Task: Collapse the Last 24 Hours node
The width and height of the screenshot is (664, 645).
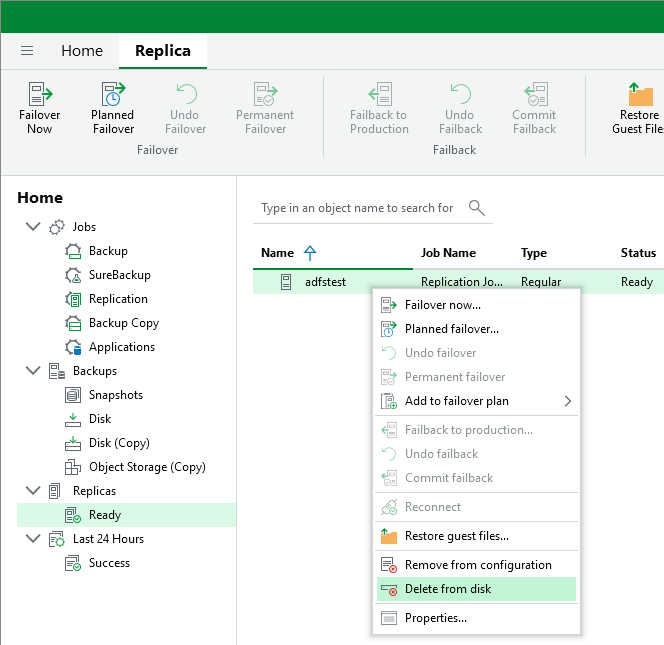Action: point(33,539)
